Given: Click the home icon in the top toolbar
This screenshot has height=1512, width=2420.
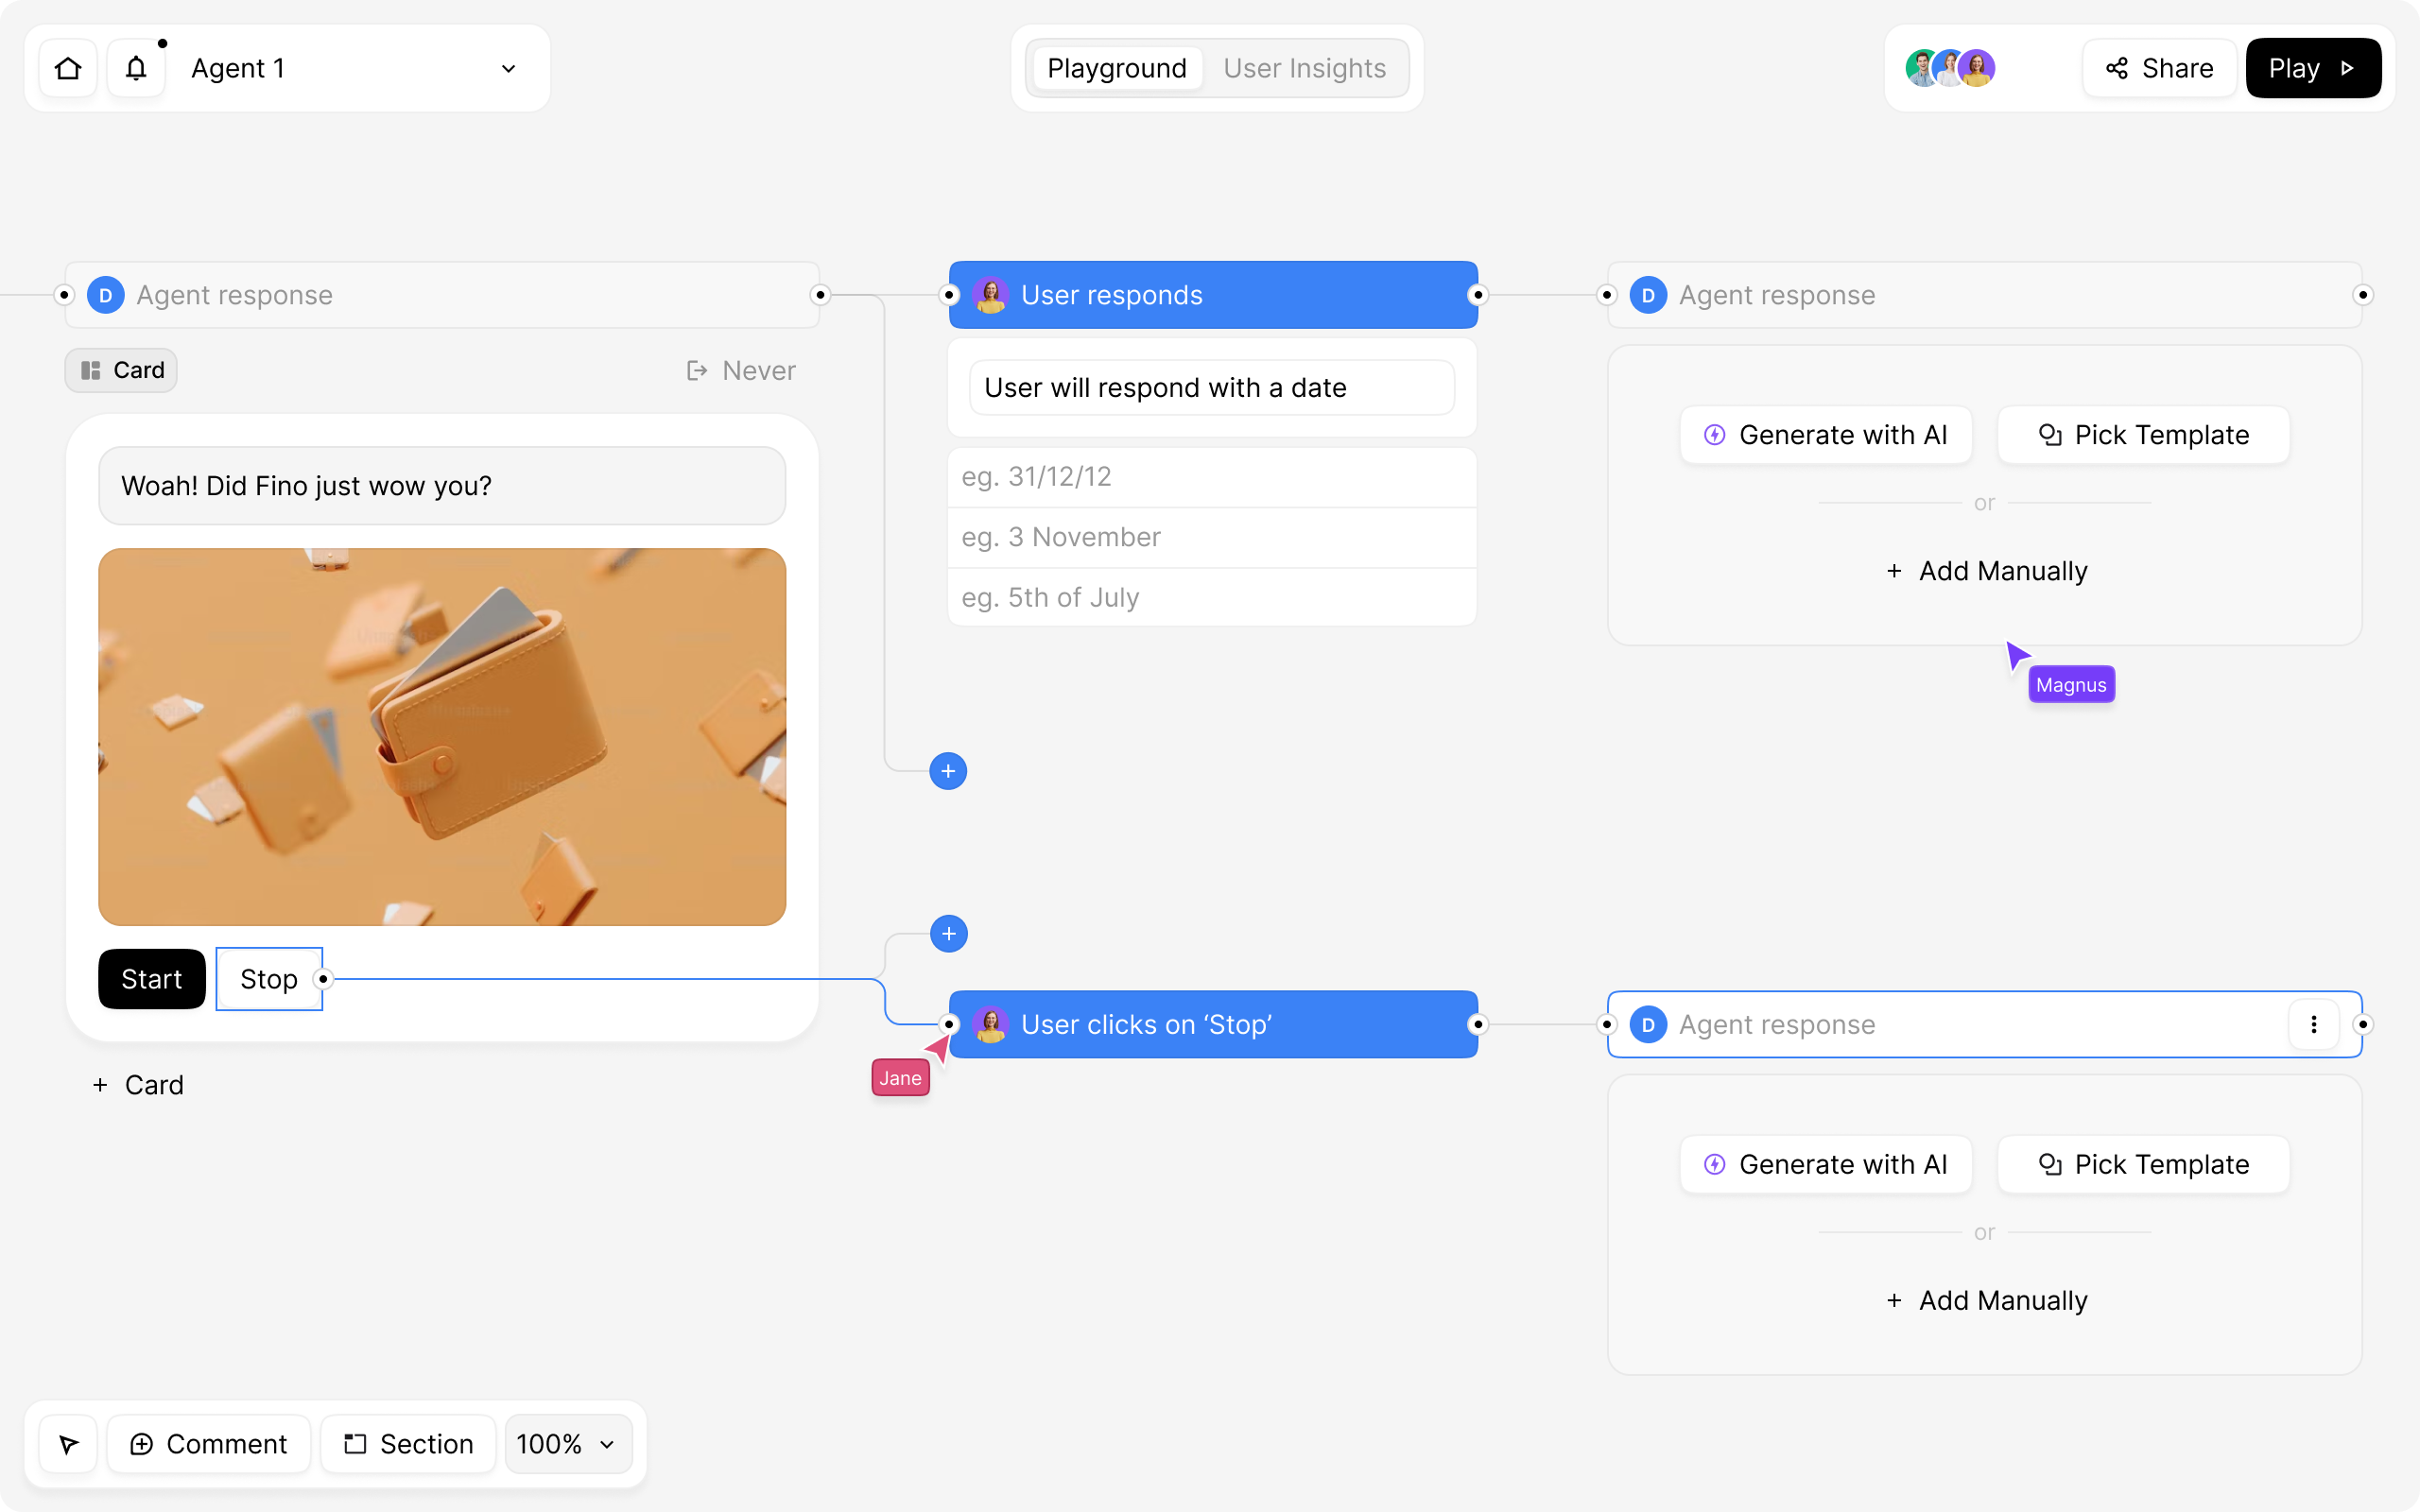Looking at the screenshot, I should click(67, 67).
